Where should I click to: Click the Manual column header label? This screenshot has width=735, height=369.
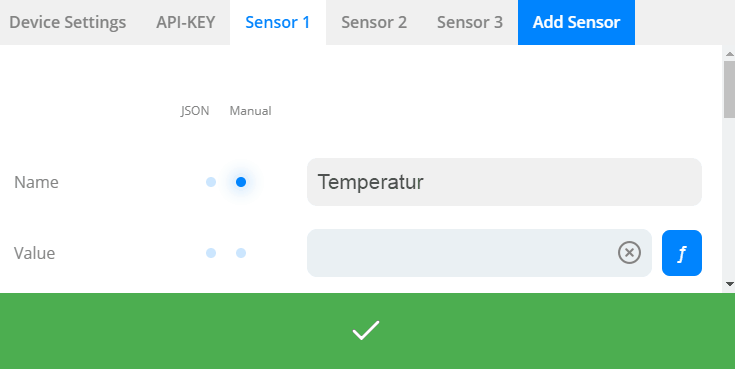point(250,111)
